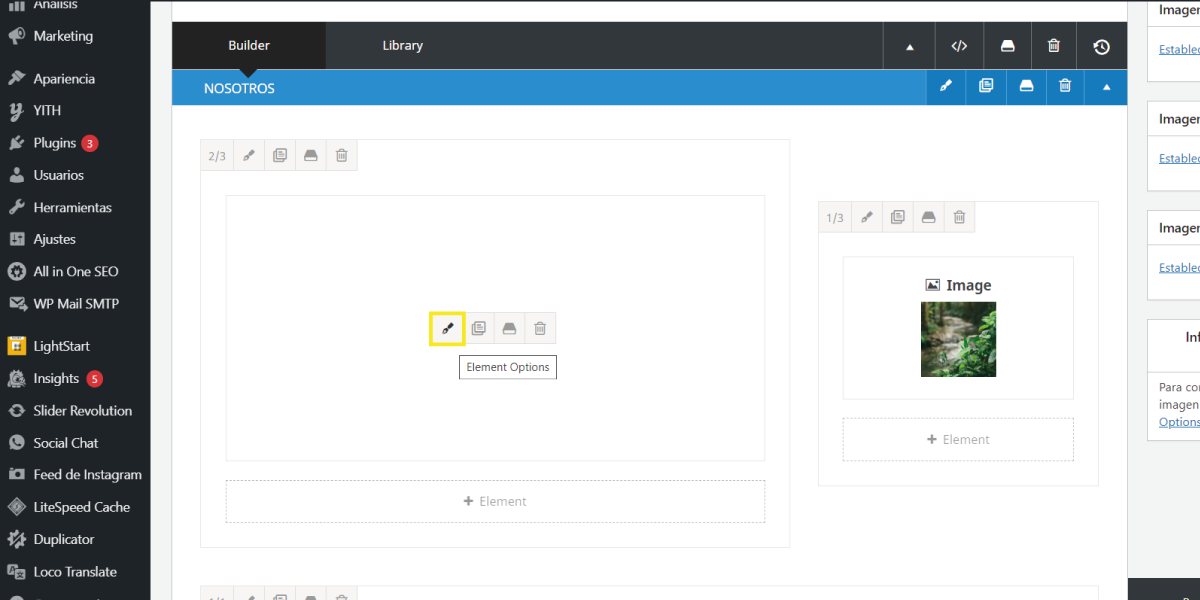This screenshot has height=600, width=1200.
Task: Collapse the NOSOTROS container
Action: (1106, 87)
